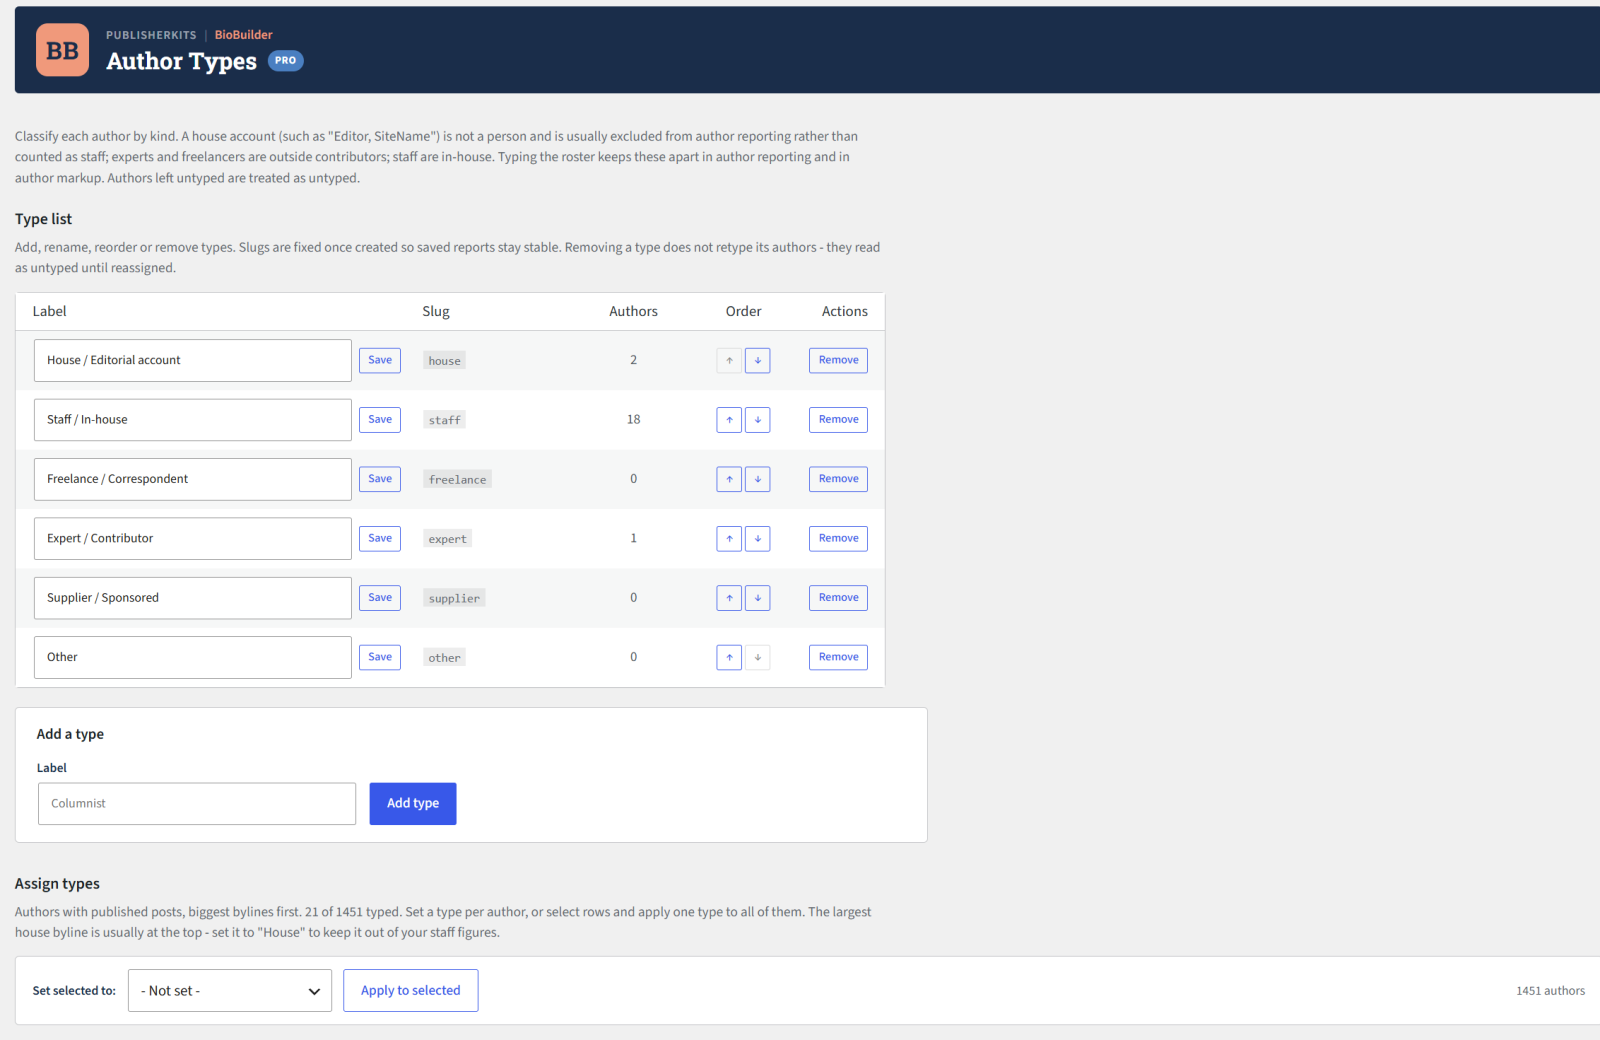Click the PUBLISHERKITS breadcrumb text
The width and height of the screenshot is (1600, 1040).
tap(151, 35)
